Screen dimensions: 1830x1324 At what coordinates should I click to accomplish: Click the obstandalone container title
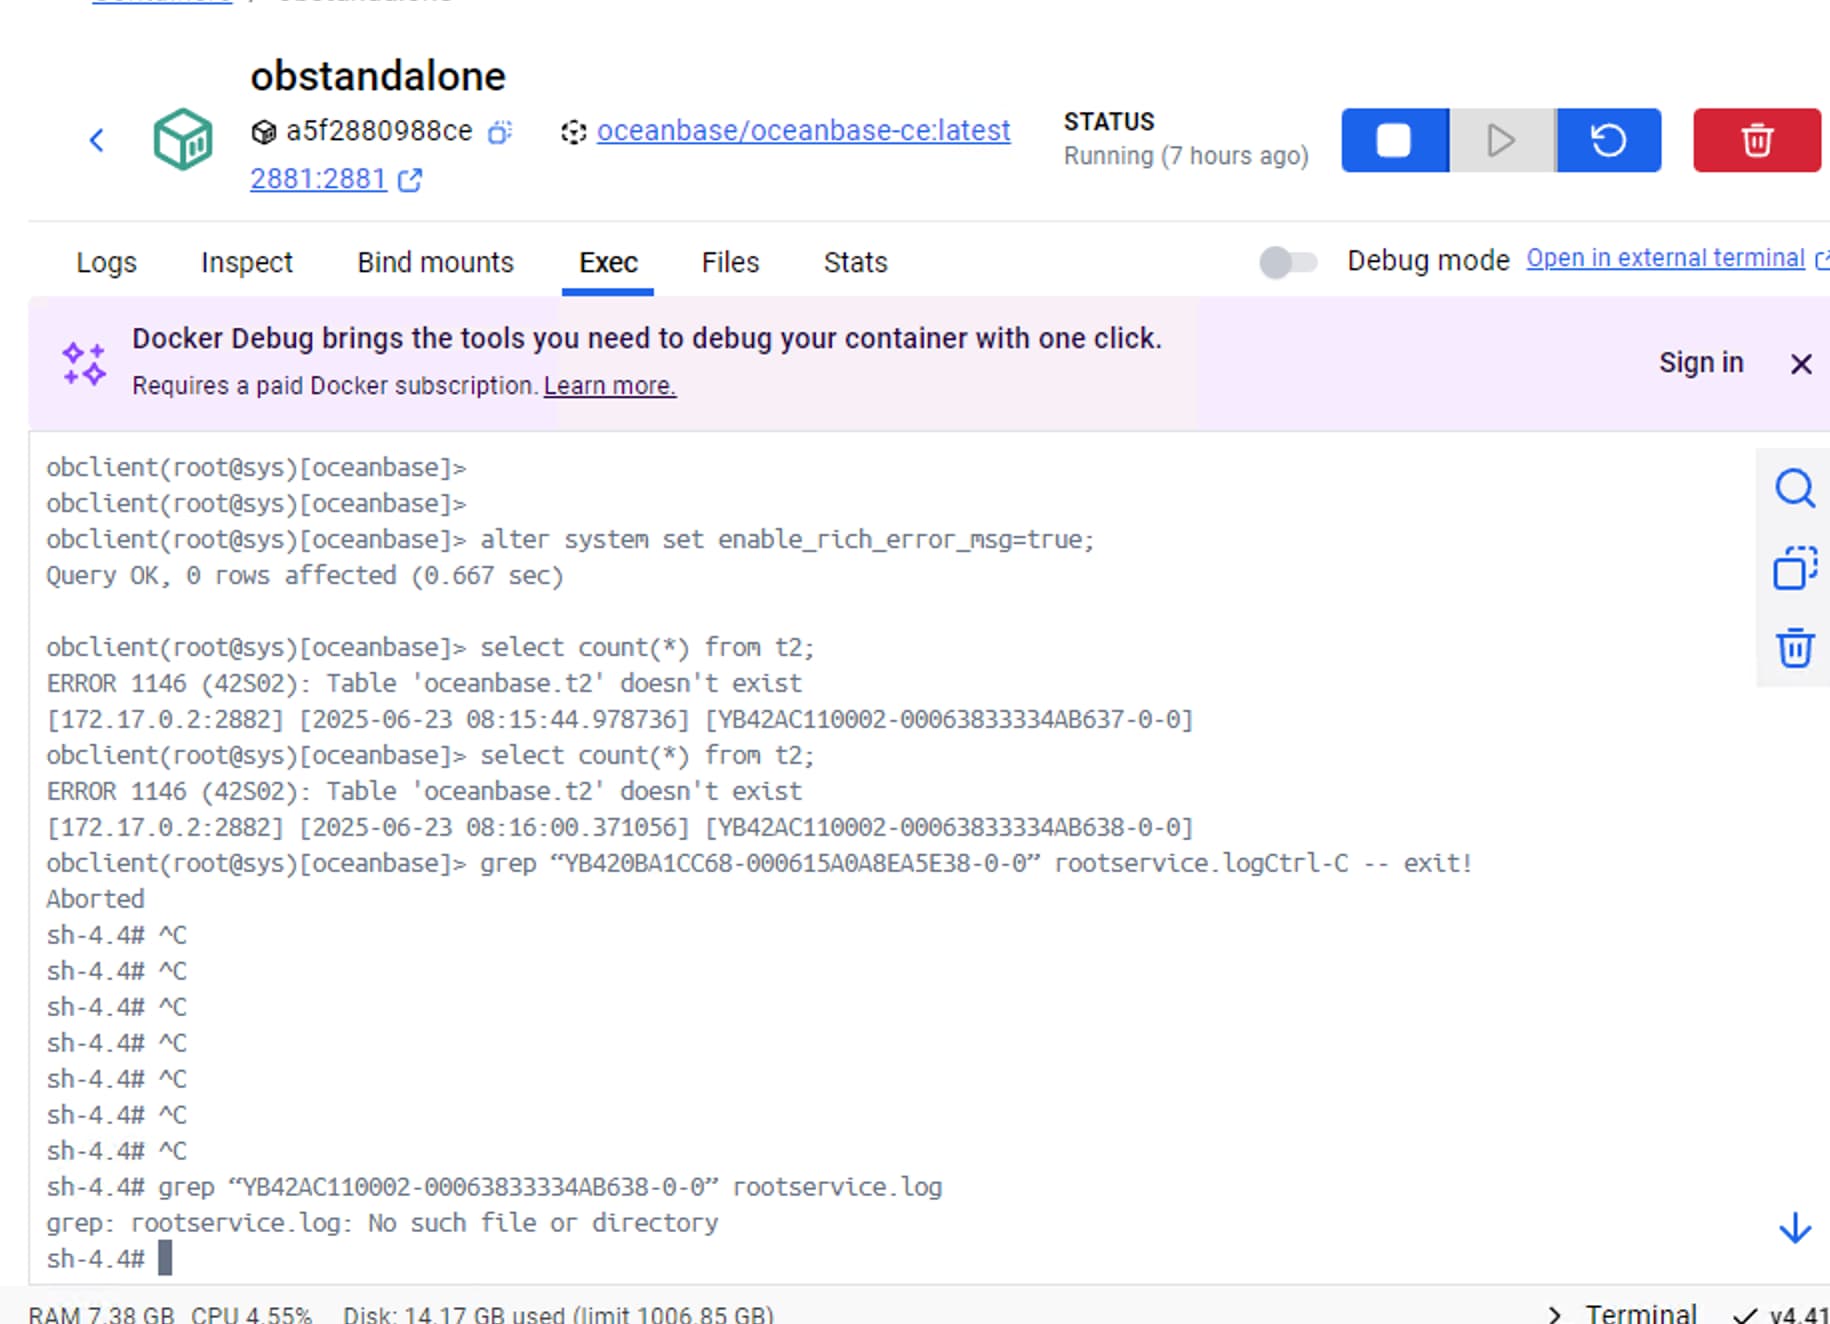pos(378,77)
